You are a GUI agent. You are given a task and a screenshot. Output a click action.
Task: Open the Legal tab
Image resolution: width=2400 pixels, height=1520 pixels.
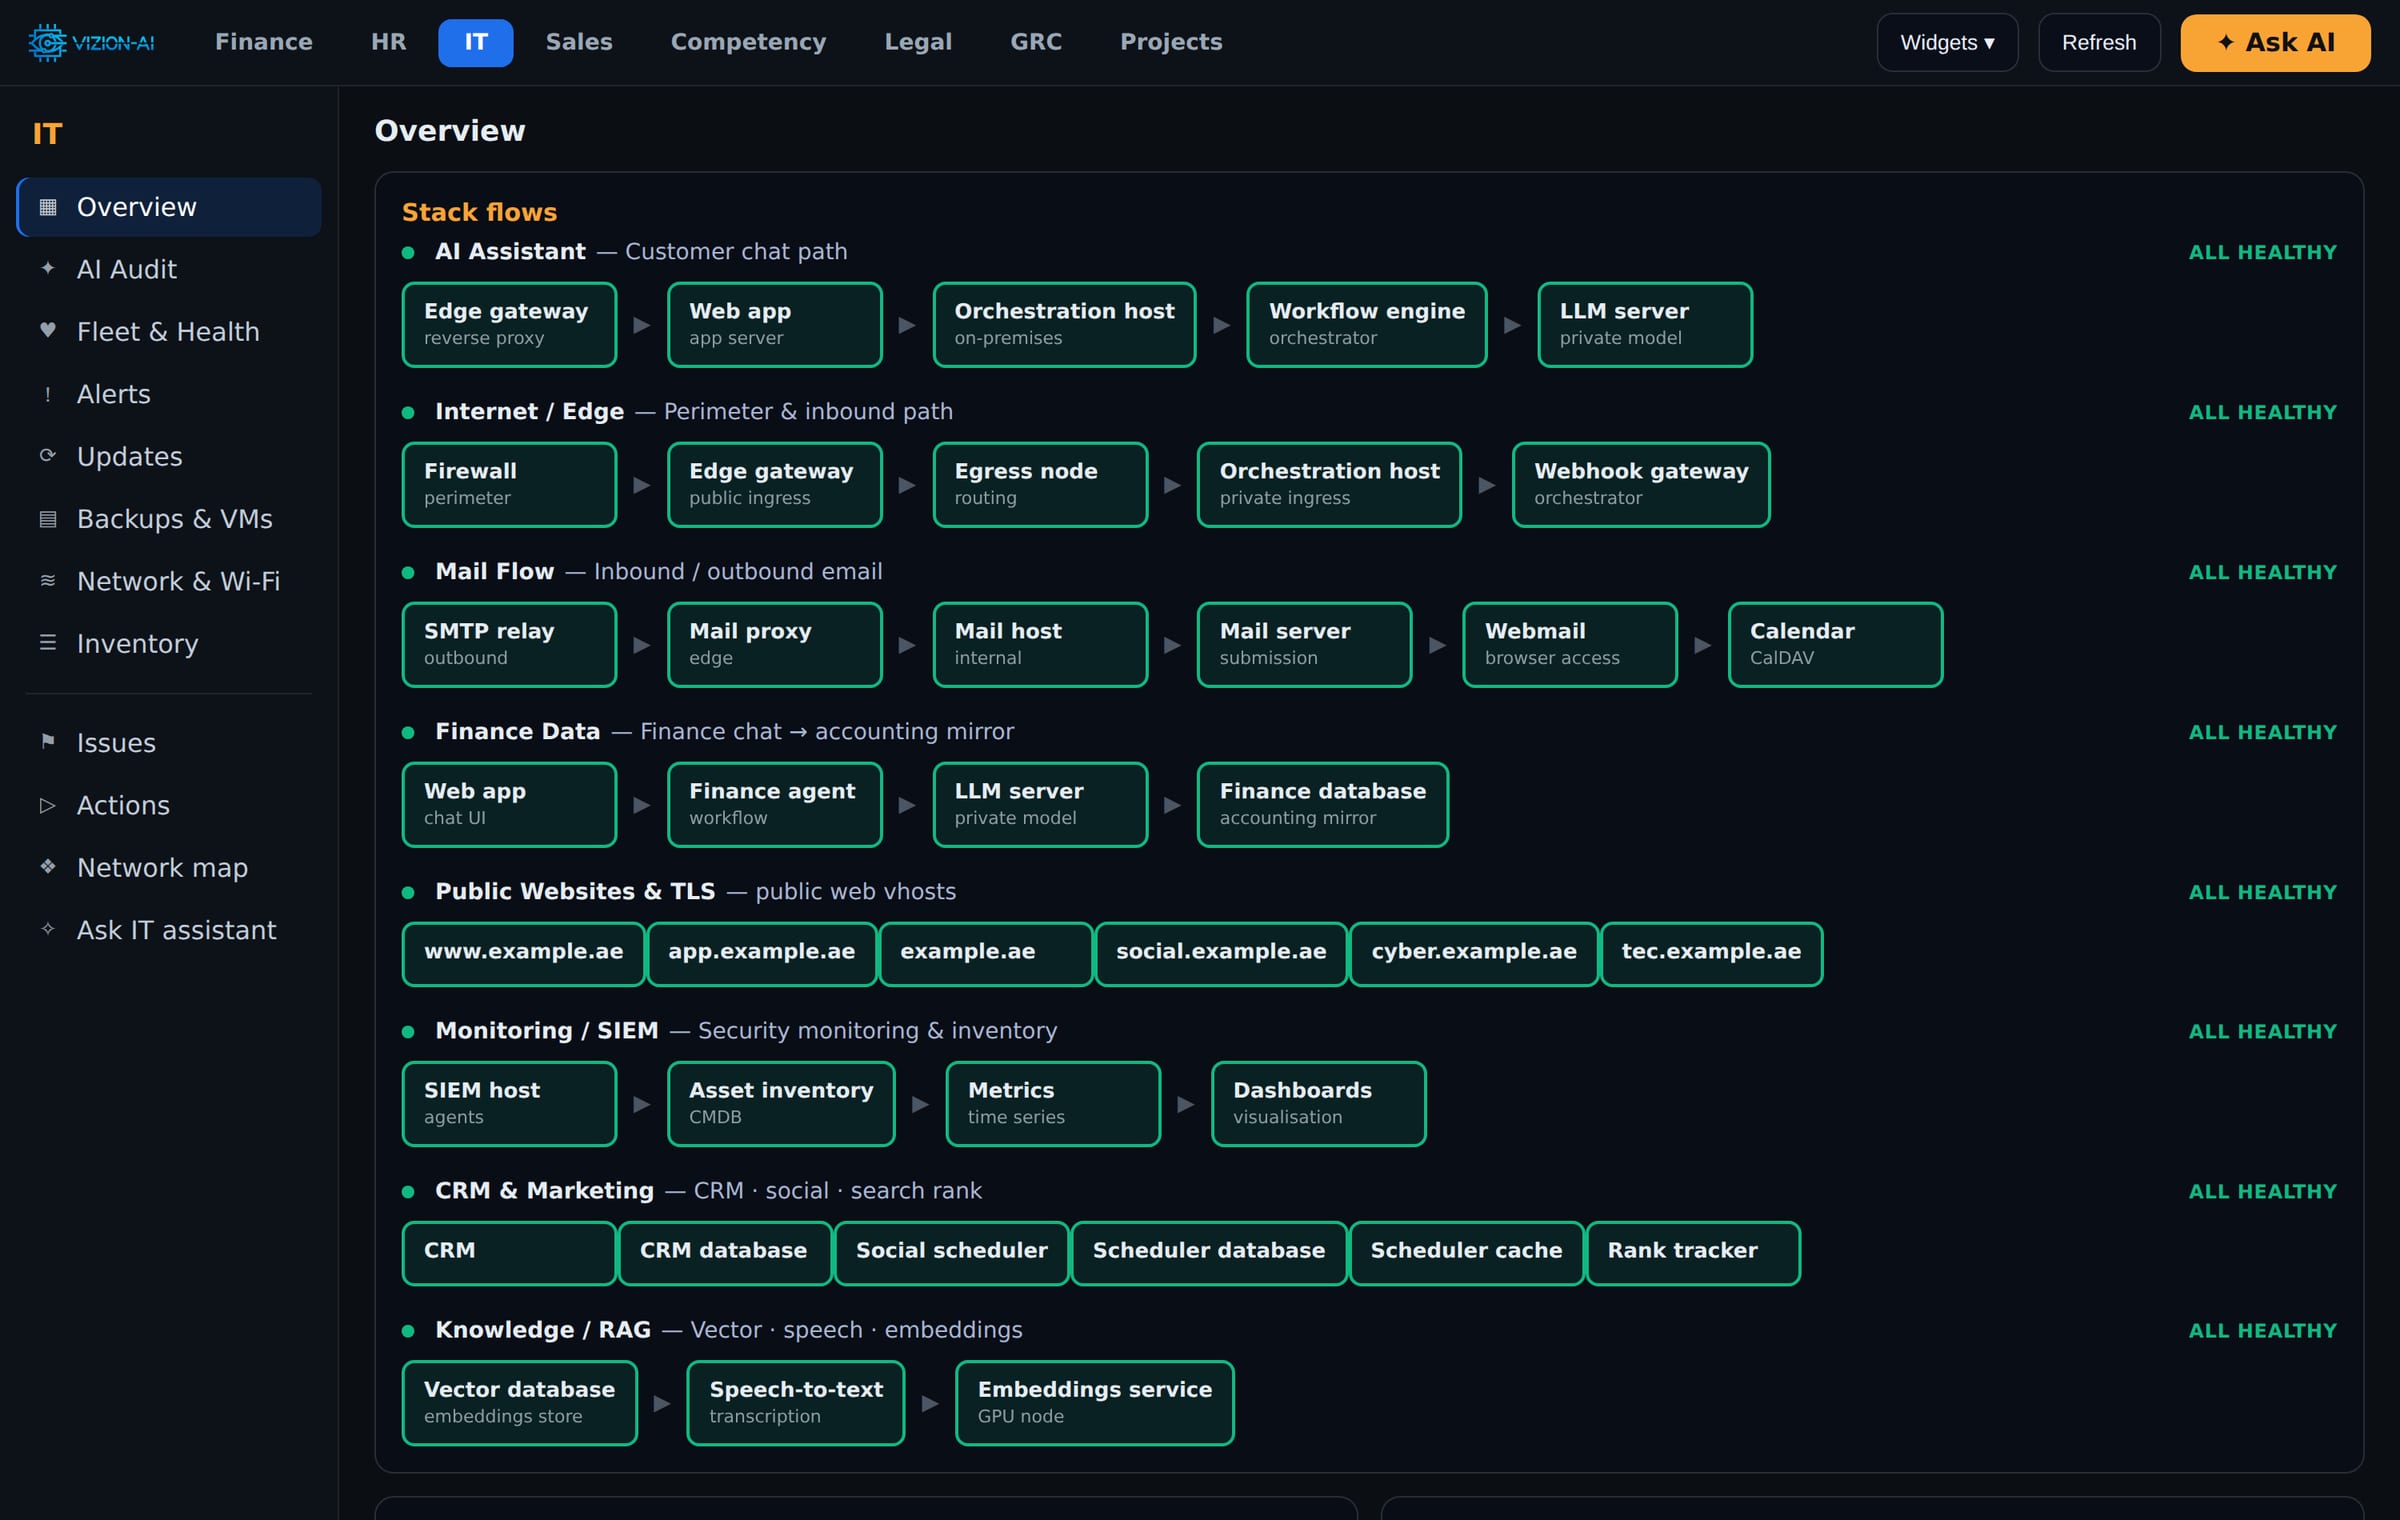coord(918,42)
